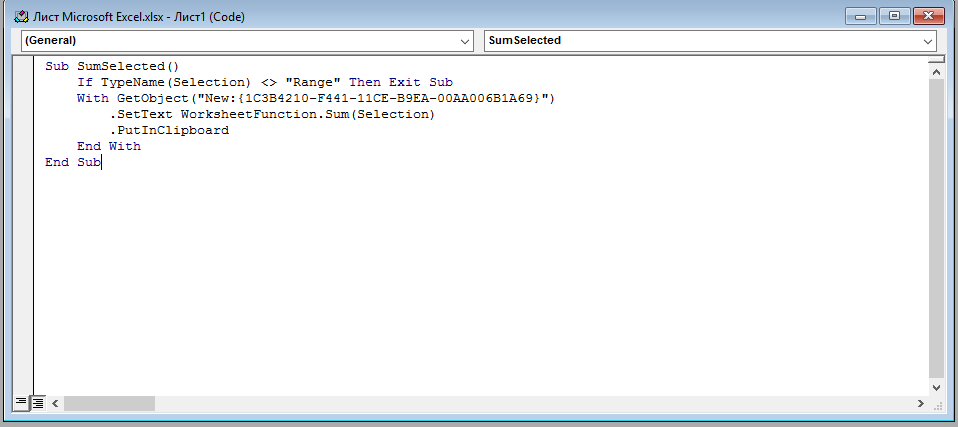Click the split bar above vertical scrollbar

point(936,60)
